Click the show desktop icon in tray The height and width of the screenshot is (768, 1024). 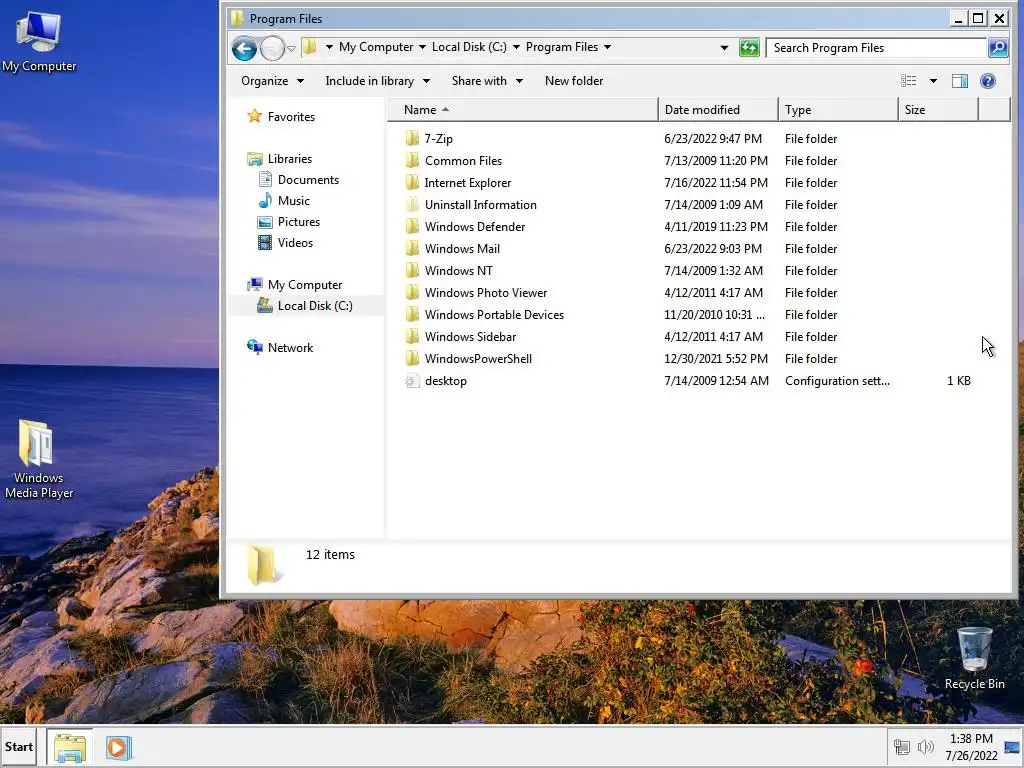point(1013,747)
